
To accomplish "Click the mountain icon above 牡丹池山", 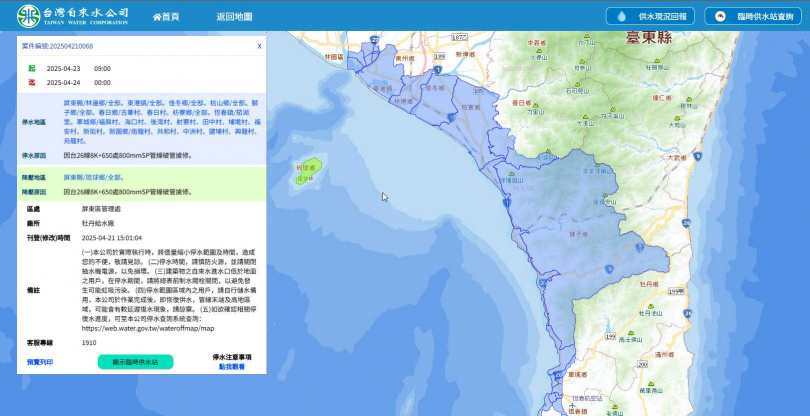I will click(x=650, y=306).
